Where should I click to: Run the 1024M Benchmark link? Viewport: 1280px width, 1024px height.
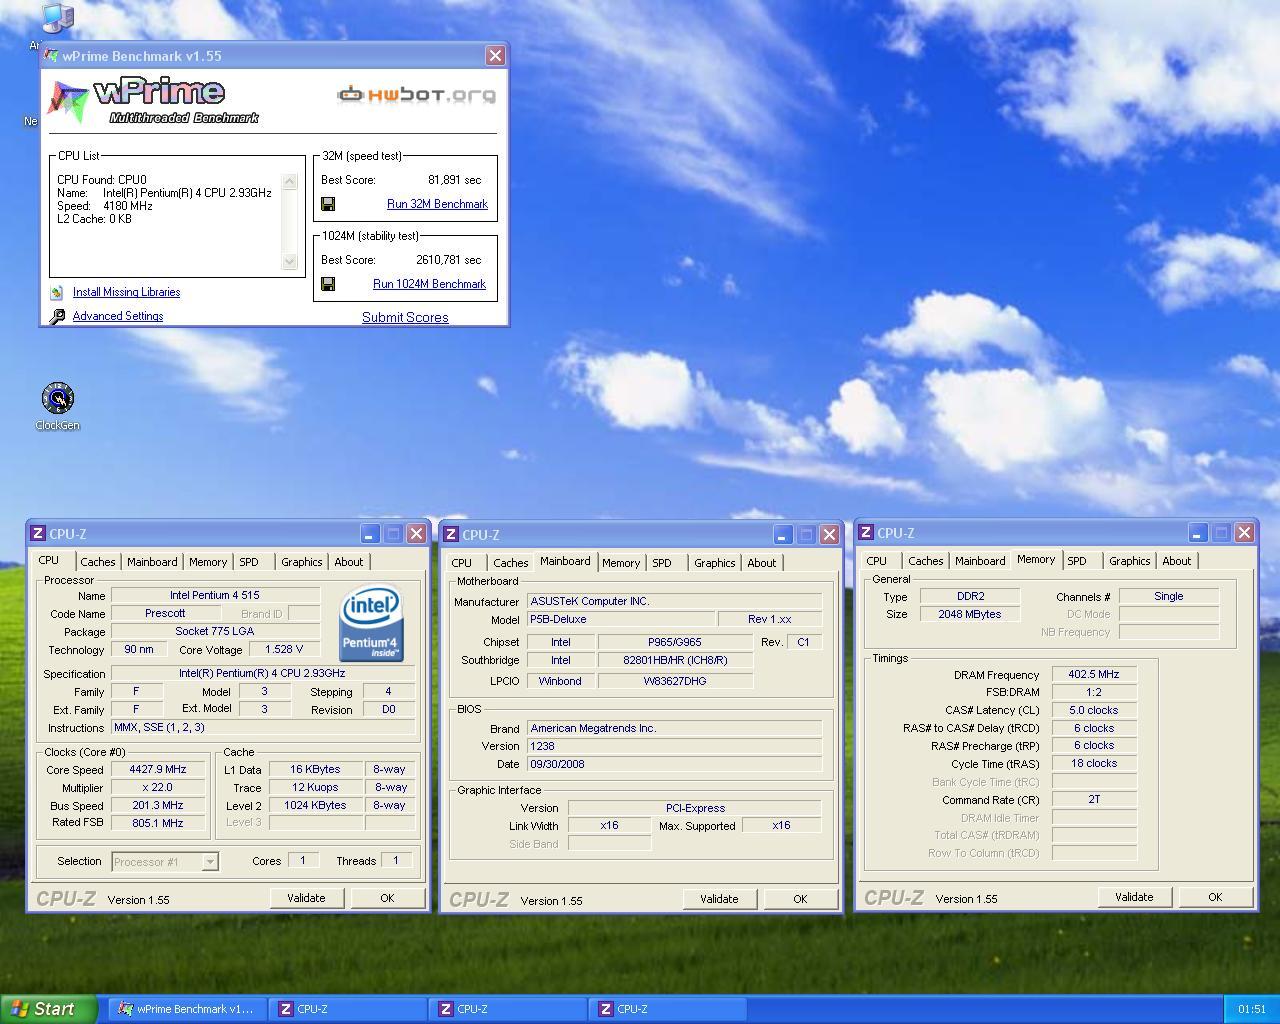coord(429,284)
